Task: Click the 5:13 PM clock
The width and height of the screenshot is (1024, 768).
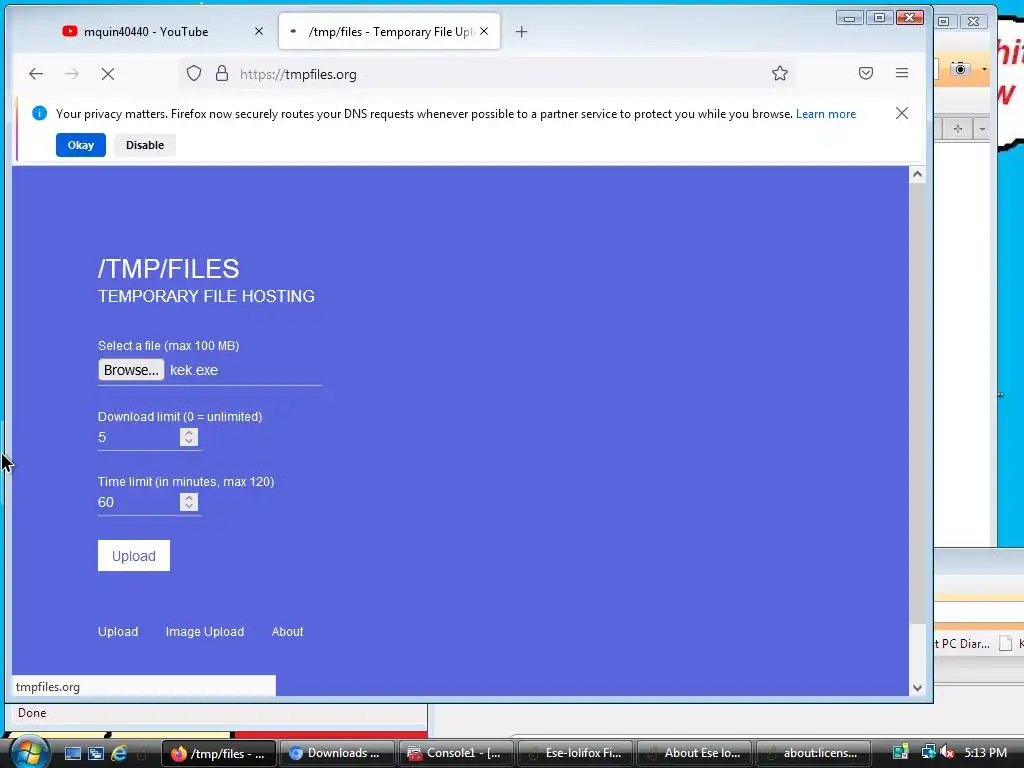Action: pyautogui.click(x=985, y=752)
